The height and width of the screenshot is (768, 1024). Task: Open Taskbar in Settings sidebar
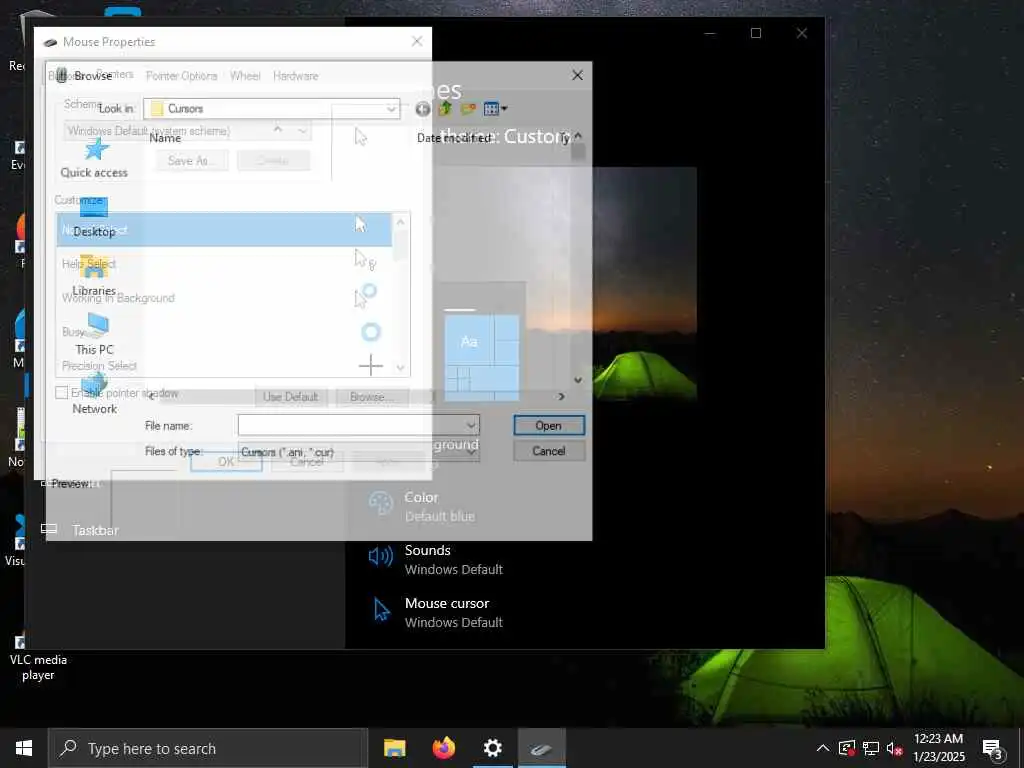[80, 530]
